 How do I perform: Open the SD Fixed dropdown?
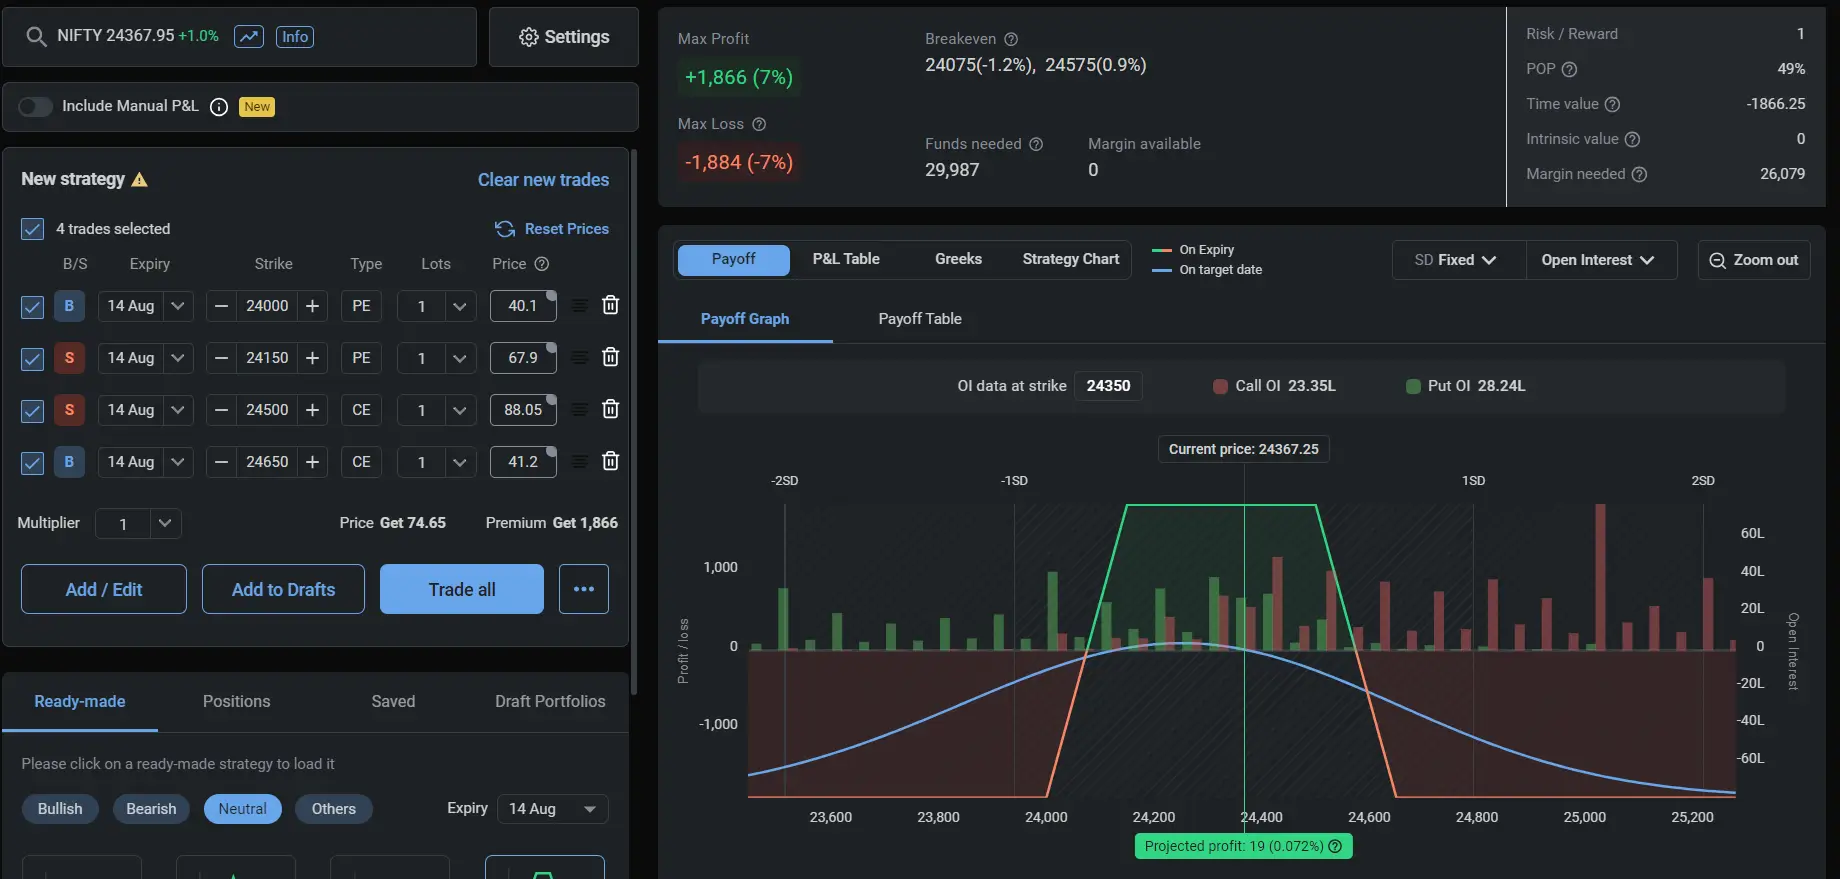point(1457,260)
